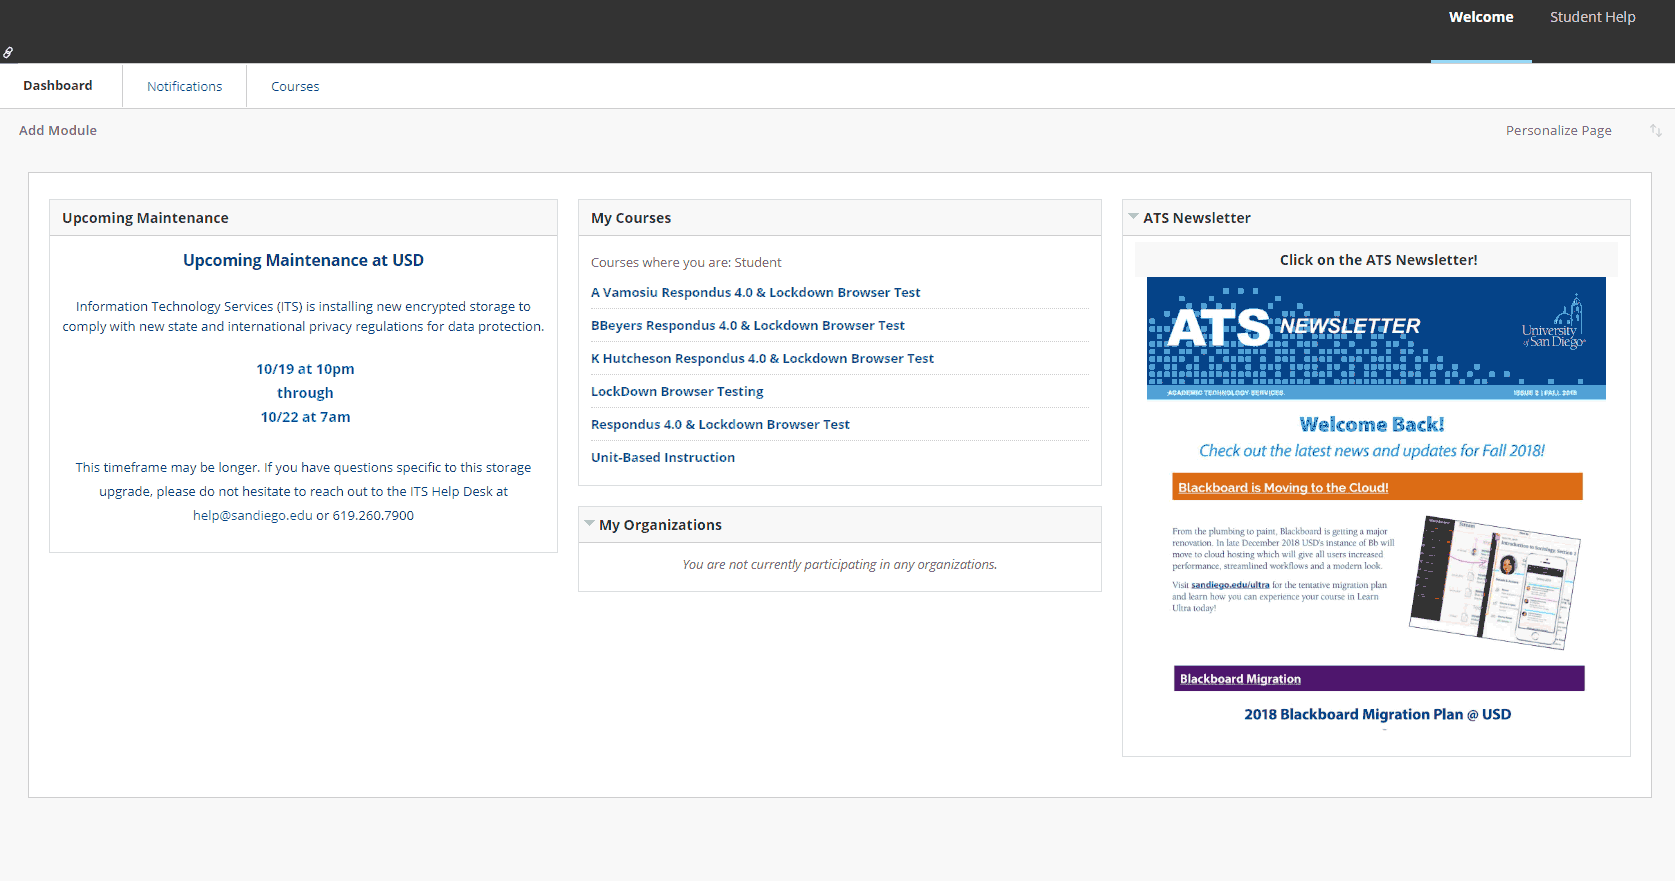The image size is (1675, 881).
Task: Click the ATS Newsletter banner image
Action: pyautogui.click(x=1376, y=338)
